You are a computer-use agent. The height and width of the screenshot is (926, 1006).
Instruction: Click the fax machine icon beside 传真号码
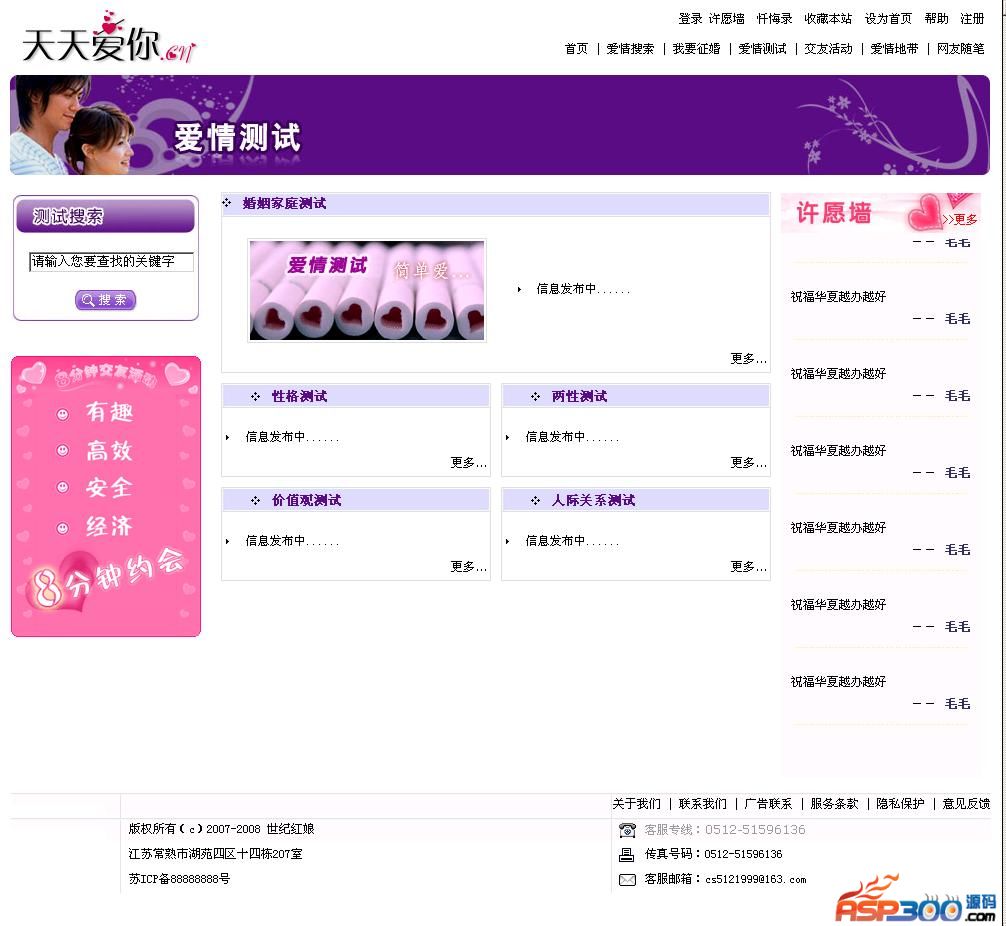point(627,854)
